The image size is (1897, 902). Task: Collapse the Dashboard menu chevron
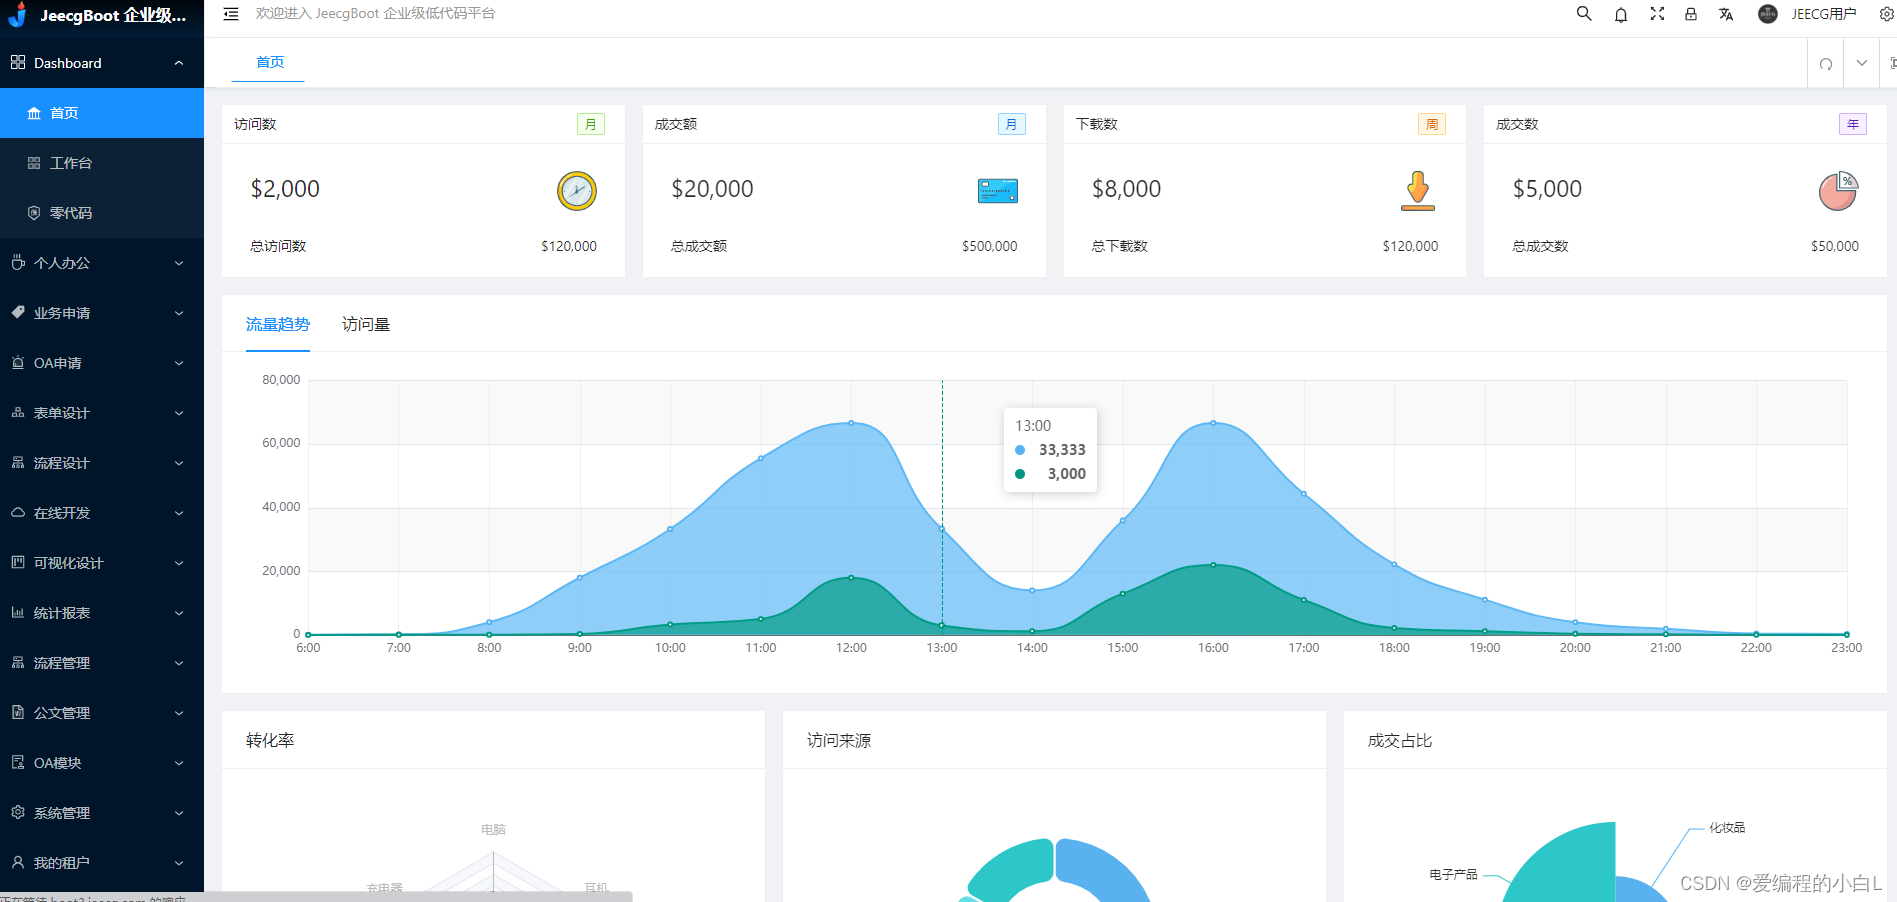179,63
